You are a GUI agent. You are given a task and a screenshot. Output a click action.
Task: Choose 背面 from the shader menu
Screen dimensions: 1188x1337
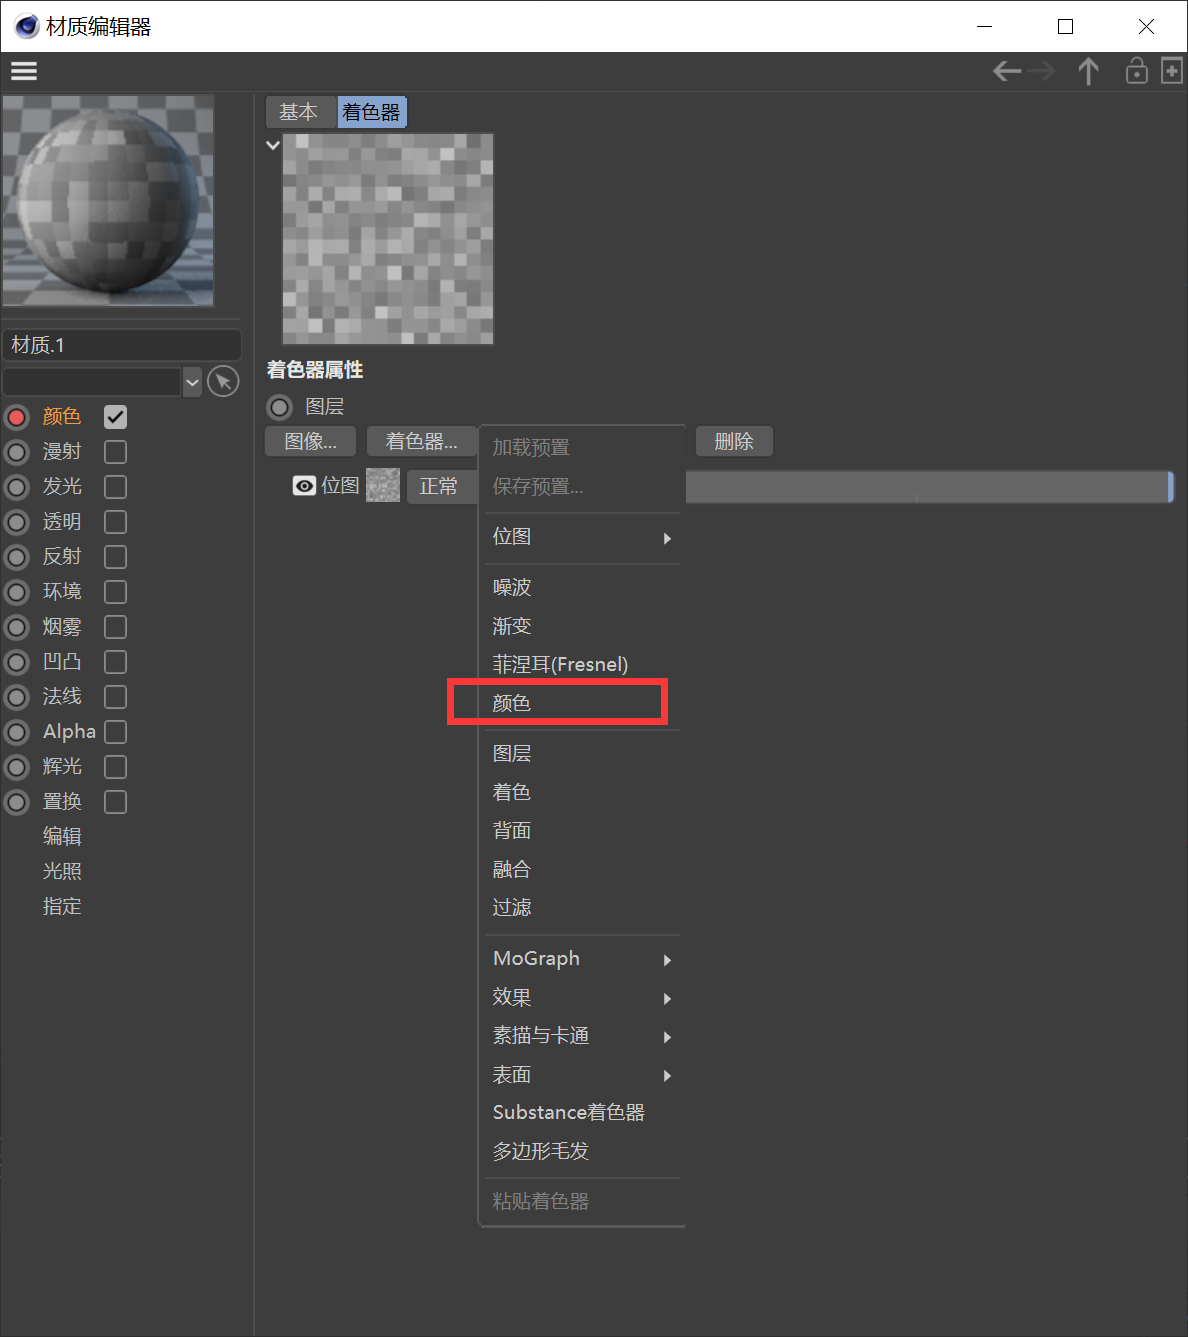point(581,831)
